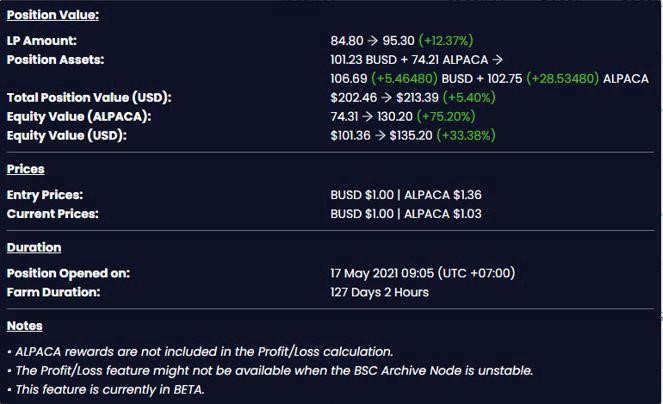Click the Position Value section heading

point(52,15)
